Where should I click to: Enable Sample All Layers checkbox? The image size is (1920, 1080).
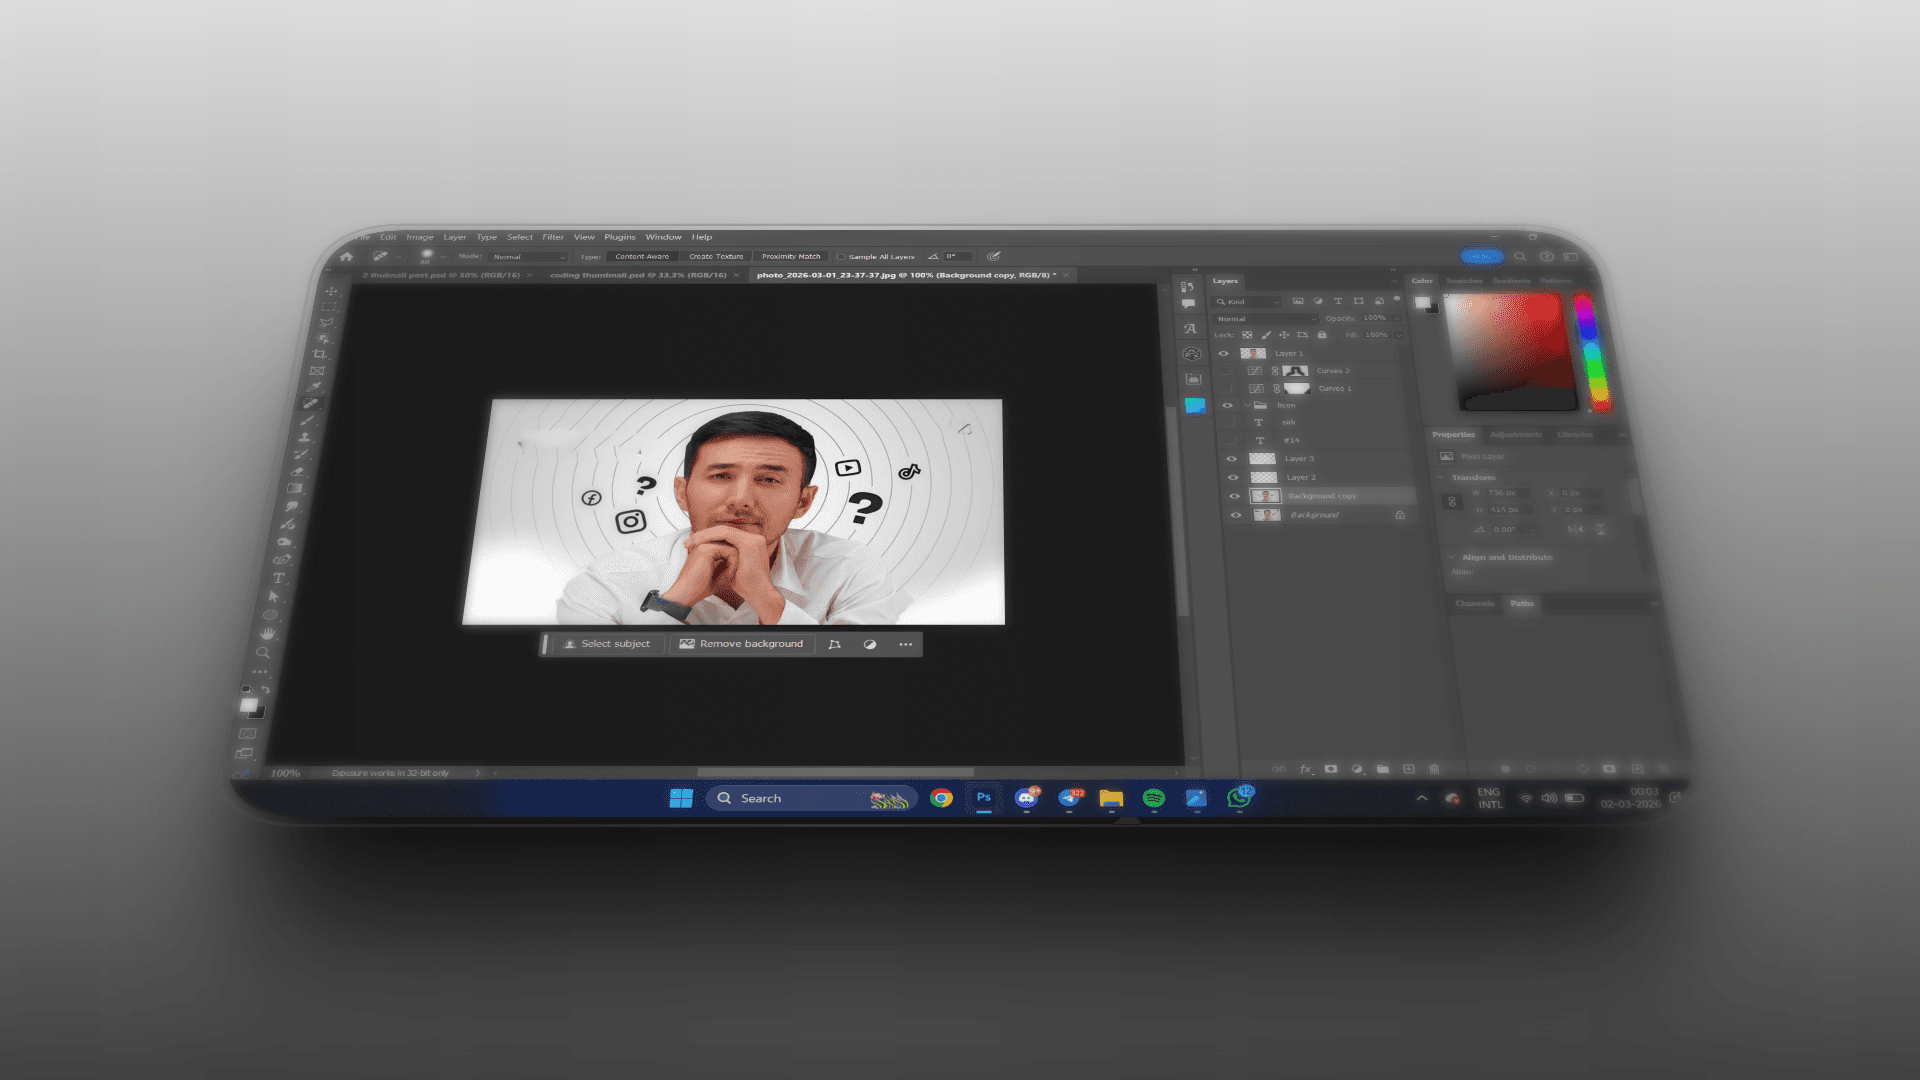(x=841, y=257)
